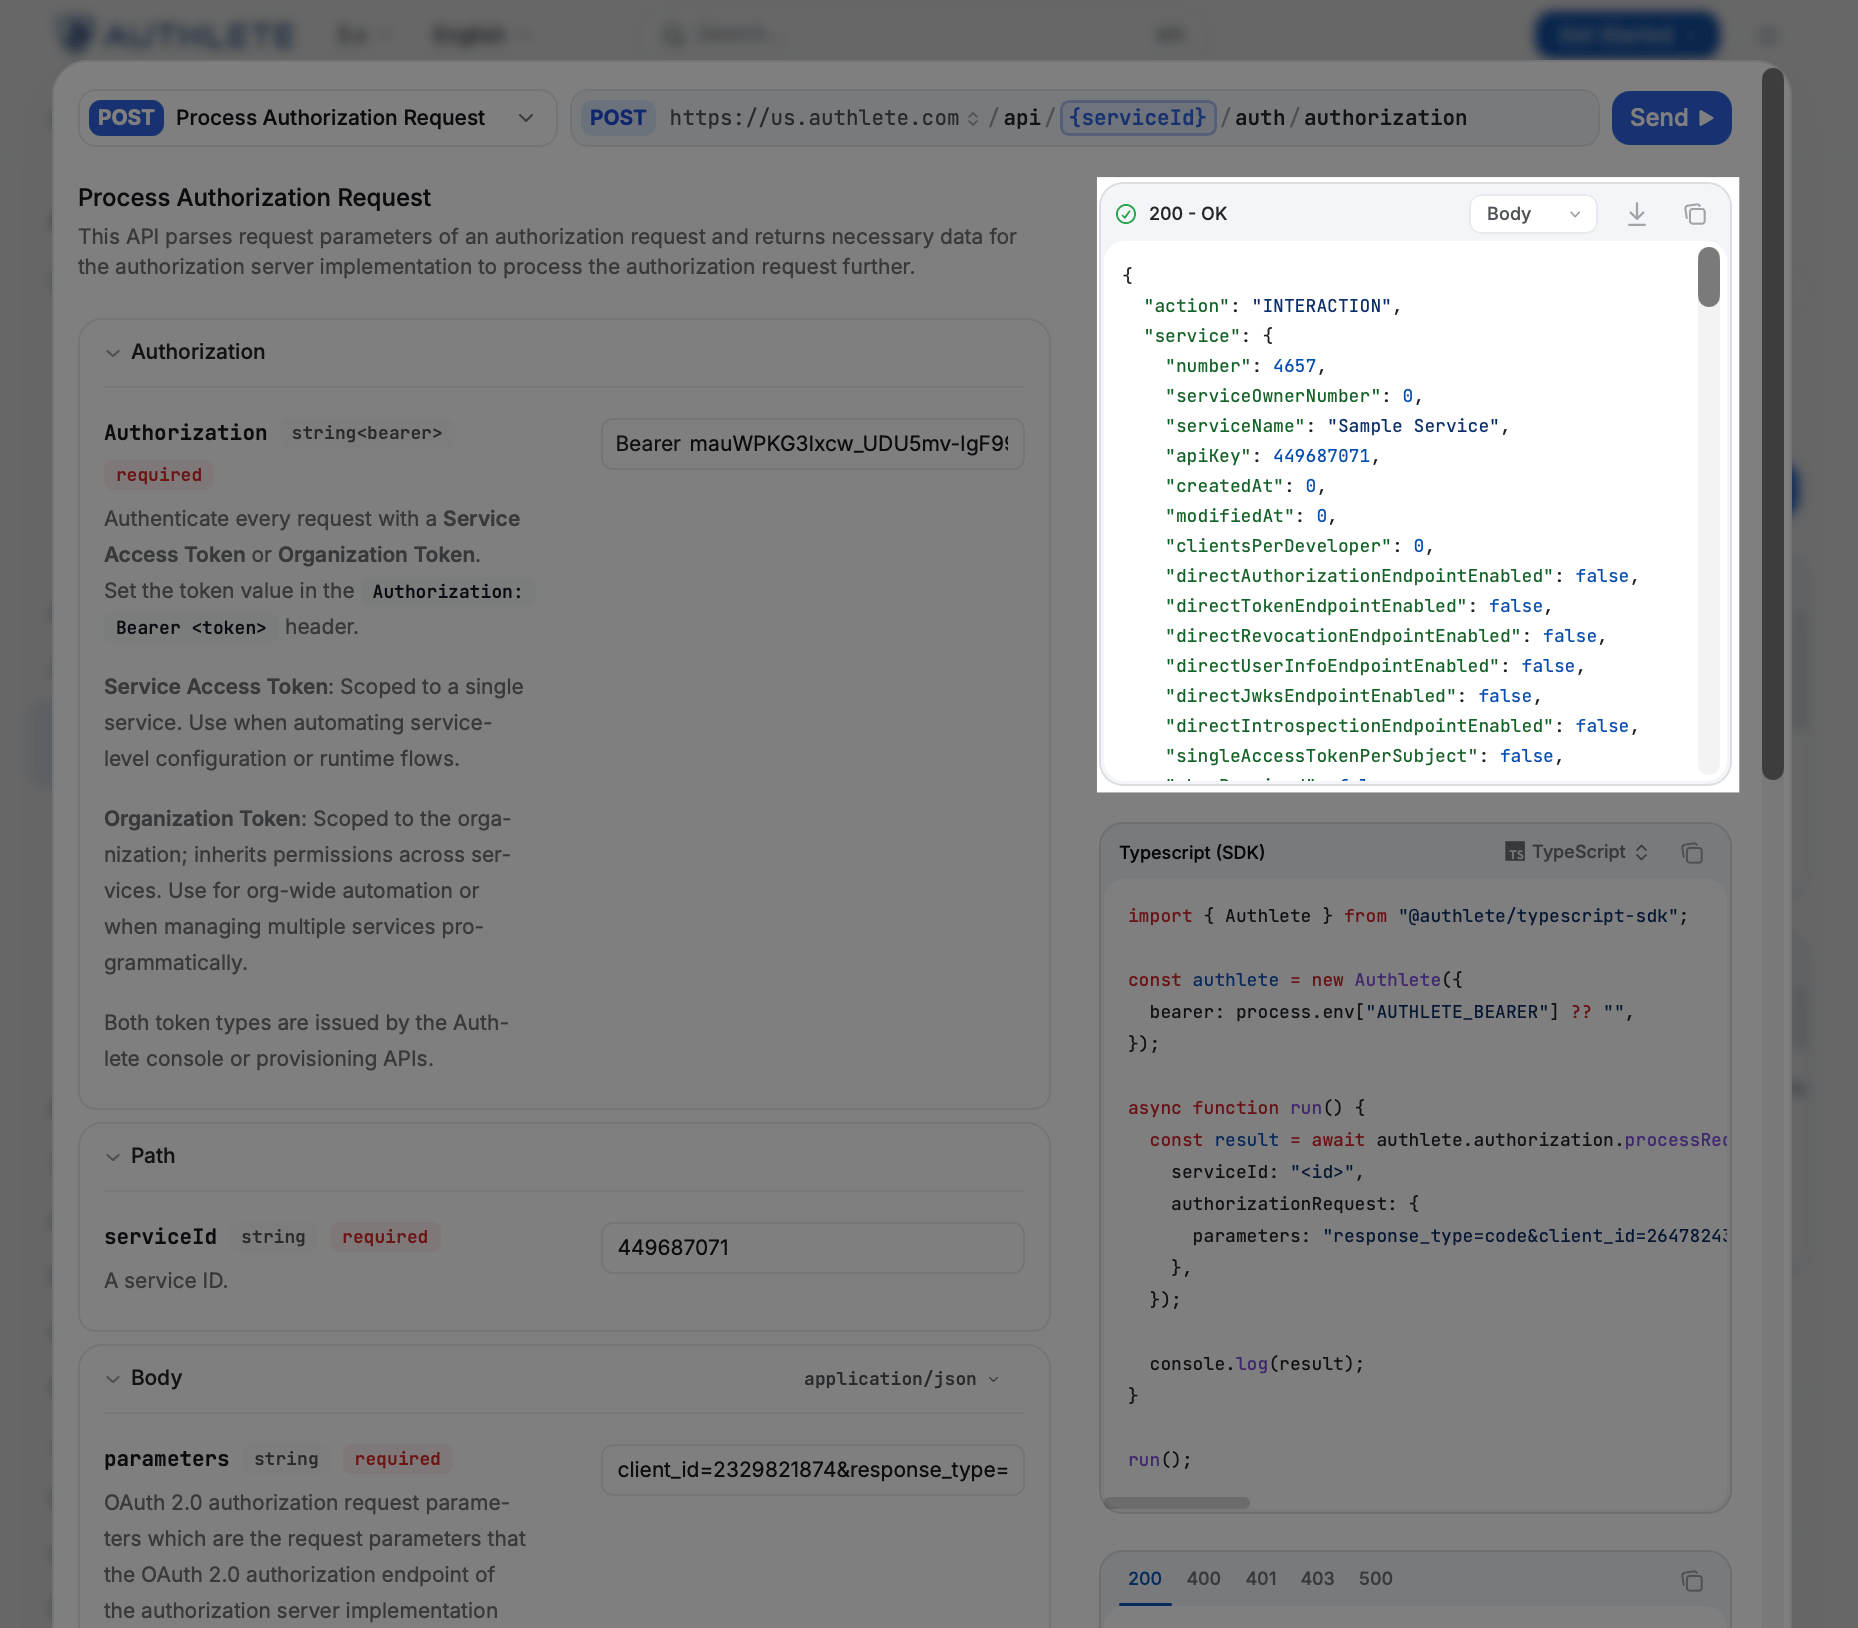Click the import Authlete code line
1858x1628 pixels.
1408,916
